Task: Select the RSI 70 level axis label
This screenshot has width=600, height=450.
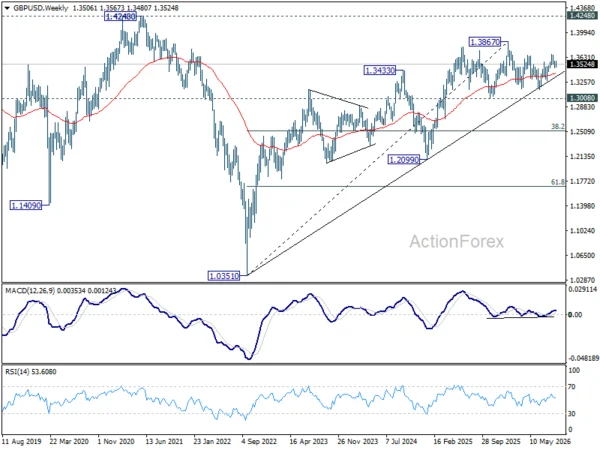Action: click(x=572, y=387)
